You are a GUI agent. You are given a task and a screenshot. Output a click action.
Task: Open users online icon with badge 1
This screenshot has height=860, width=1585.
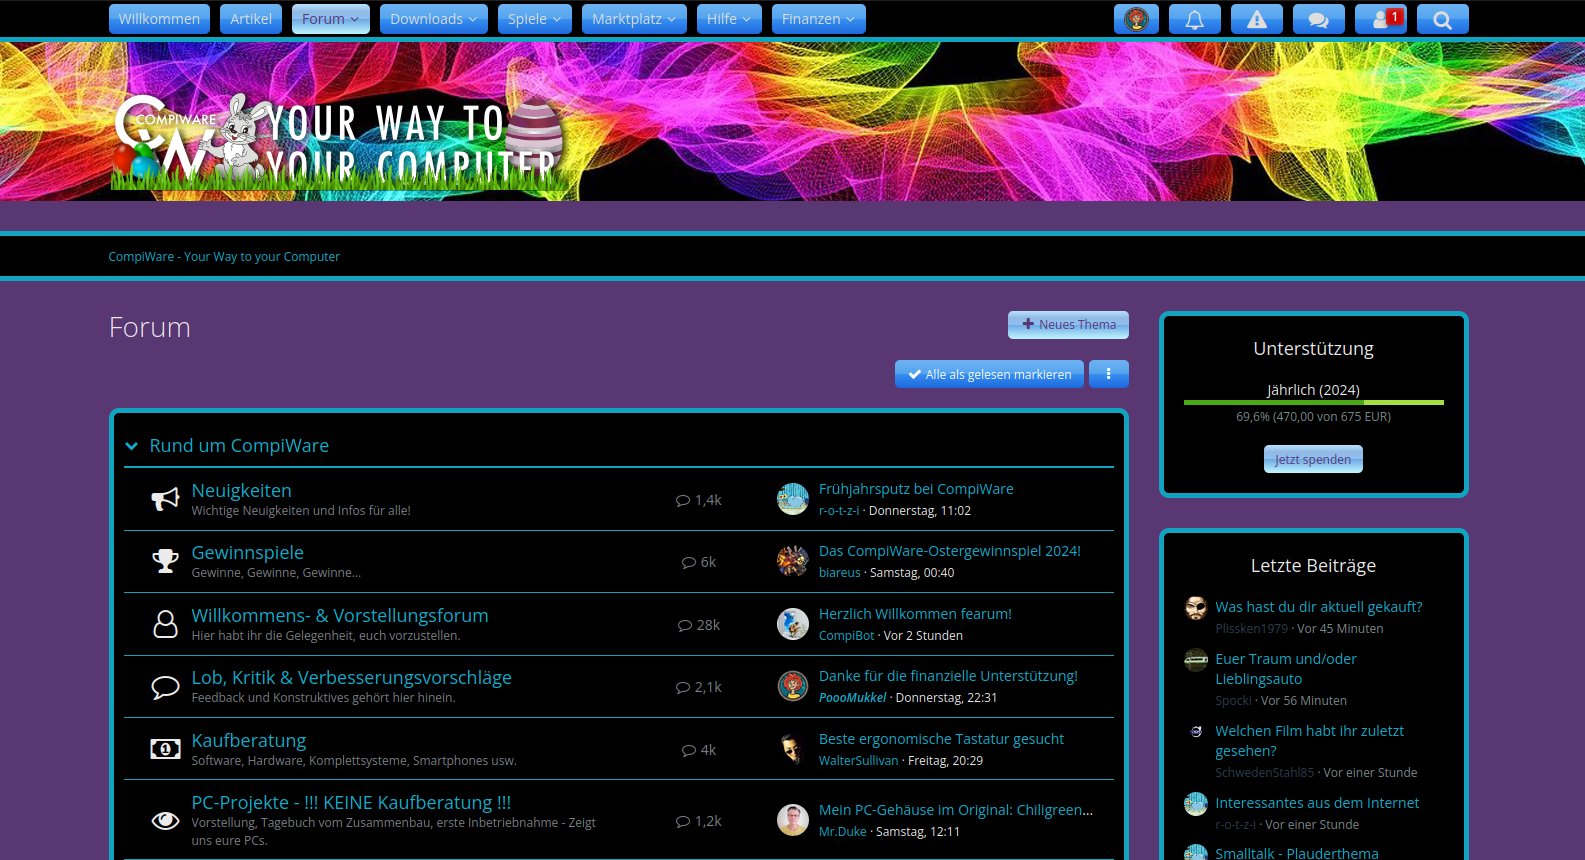tap(1381, 19)
